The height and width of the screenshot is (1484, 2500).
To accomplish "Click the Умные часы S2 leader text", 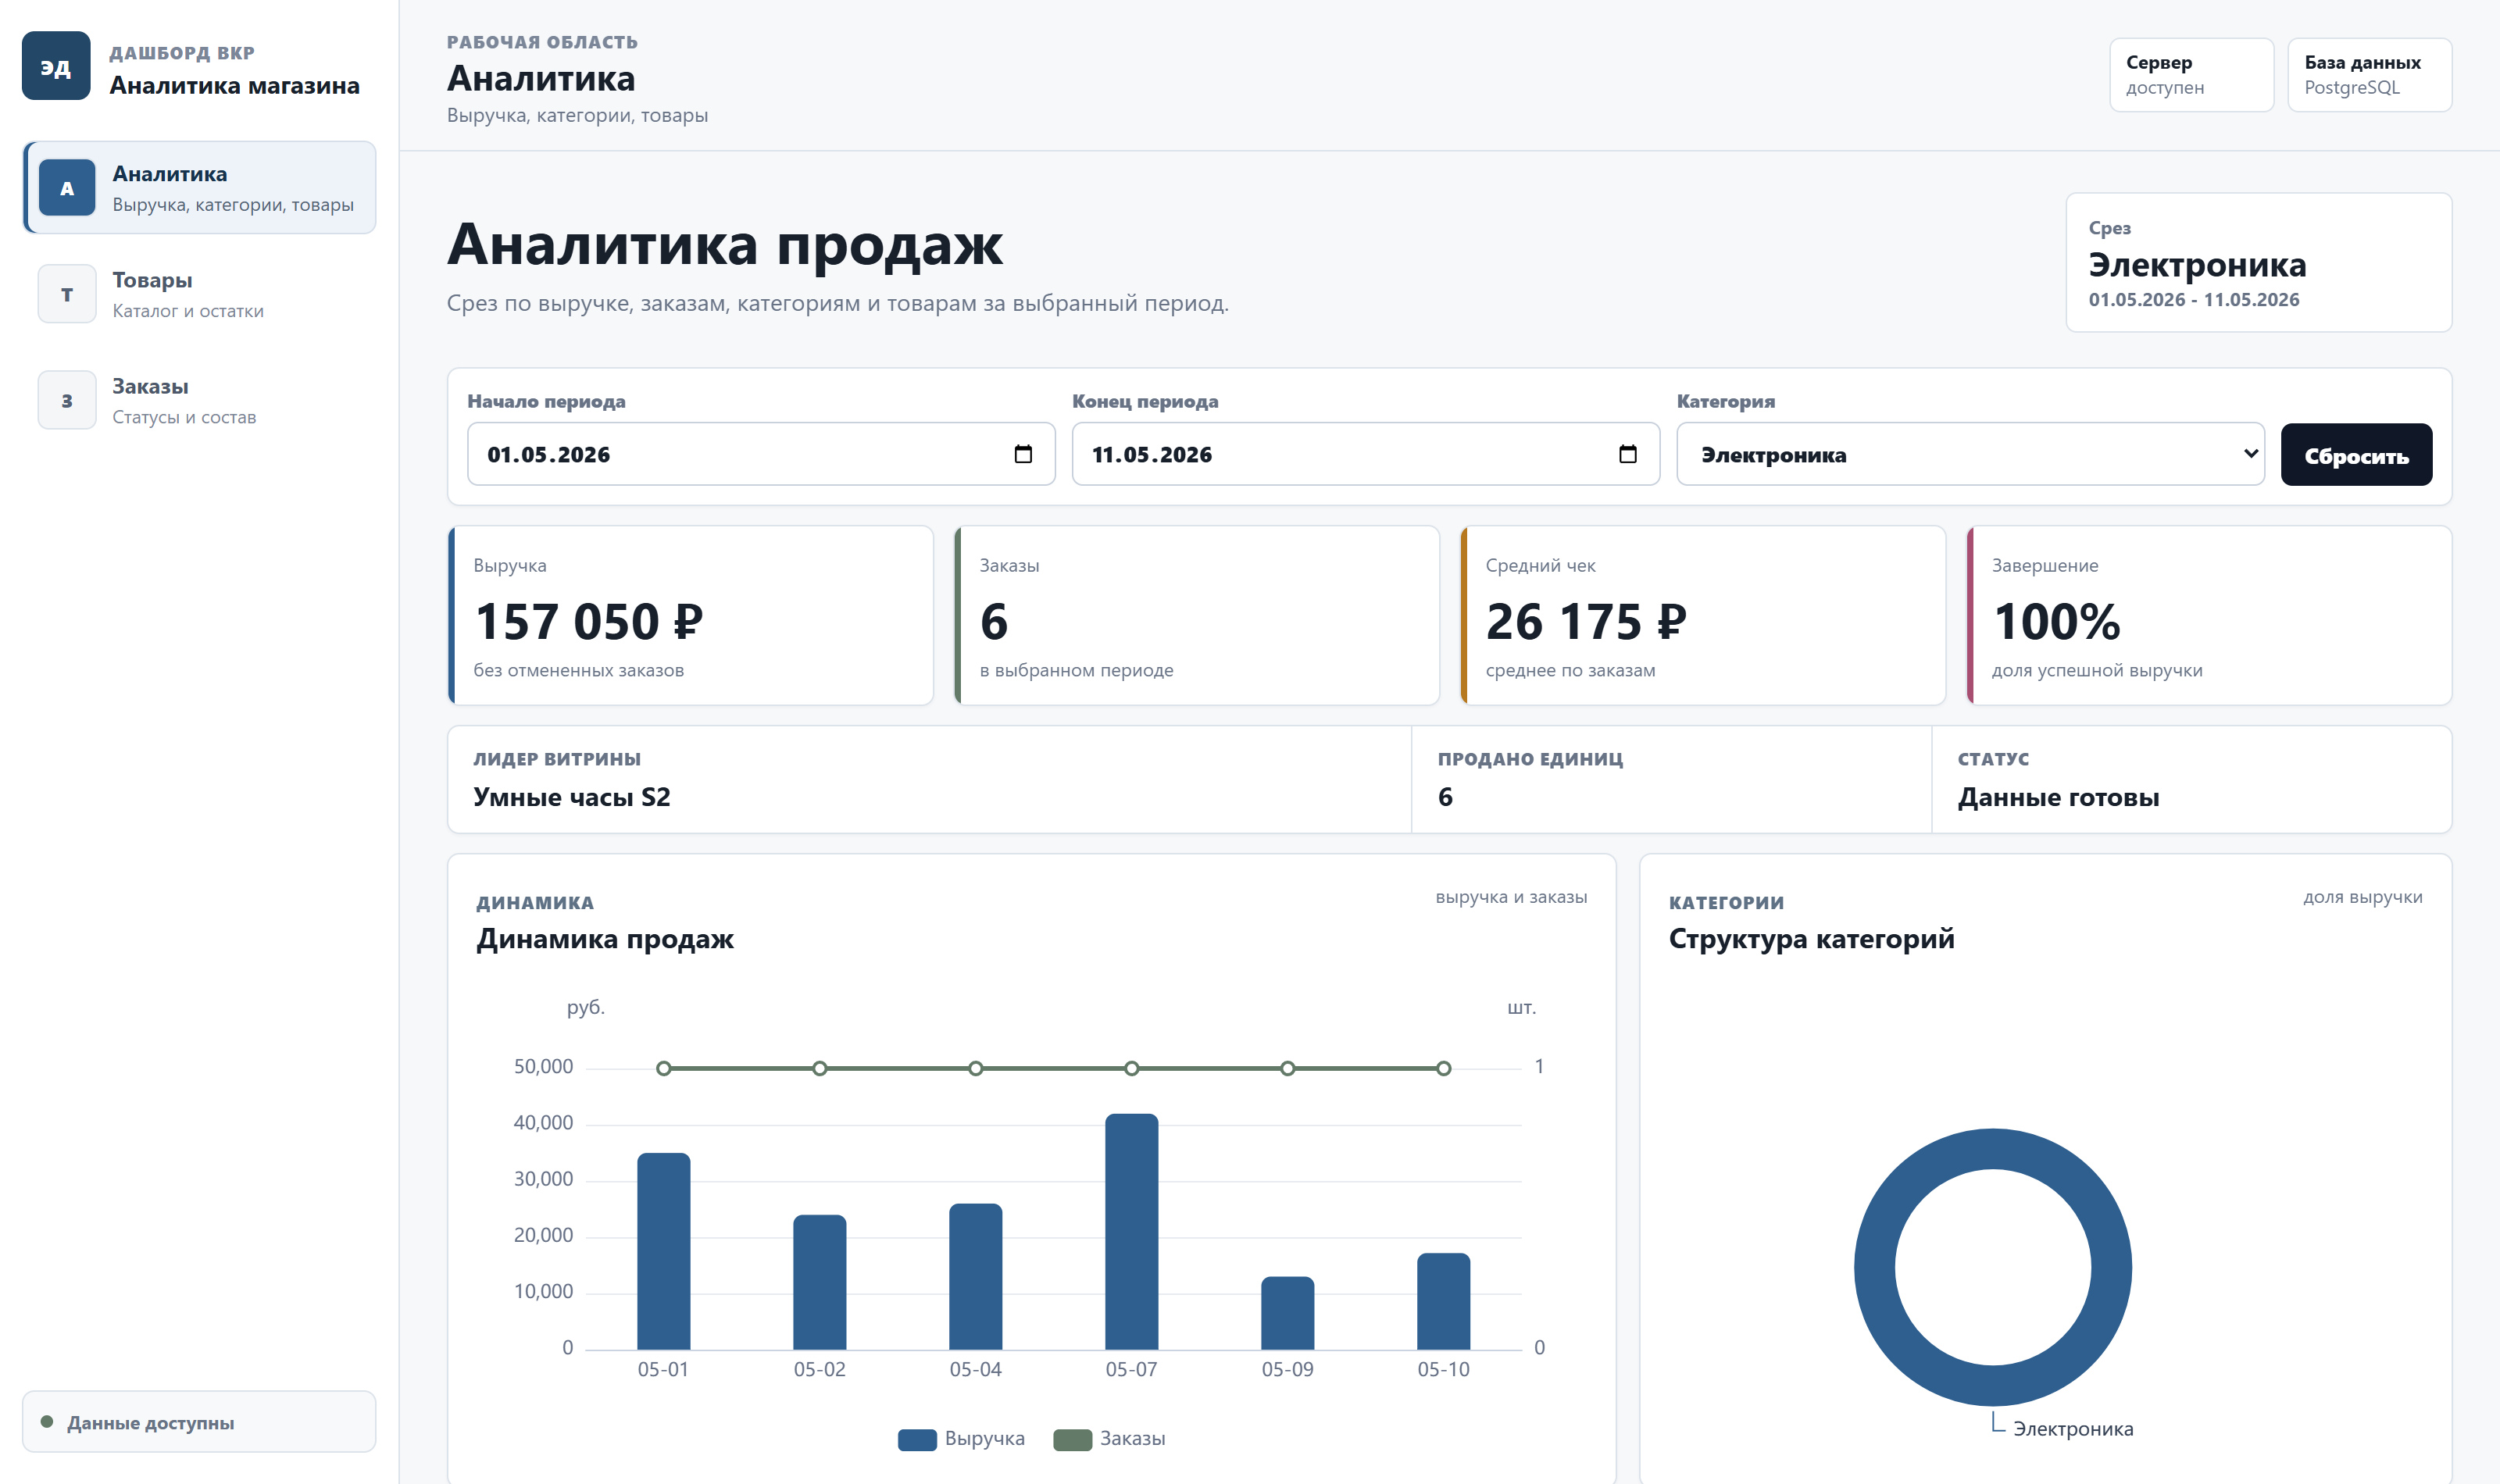I will click(572, 797).
